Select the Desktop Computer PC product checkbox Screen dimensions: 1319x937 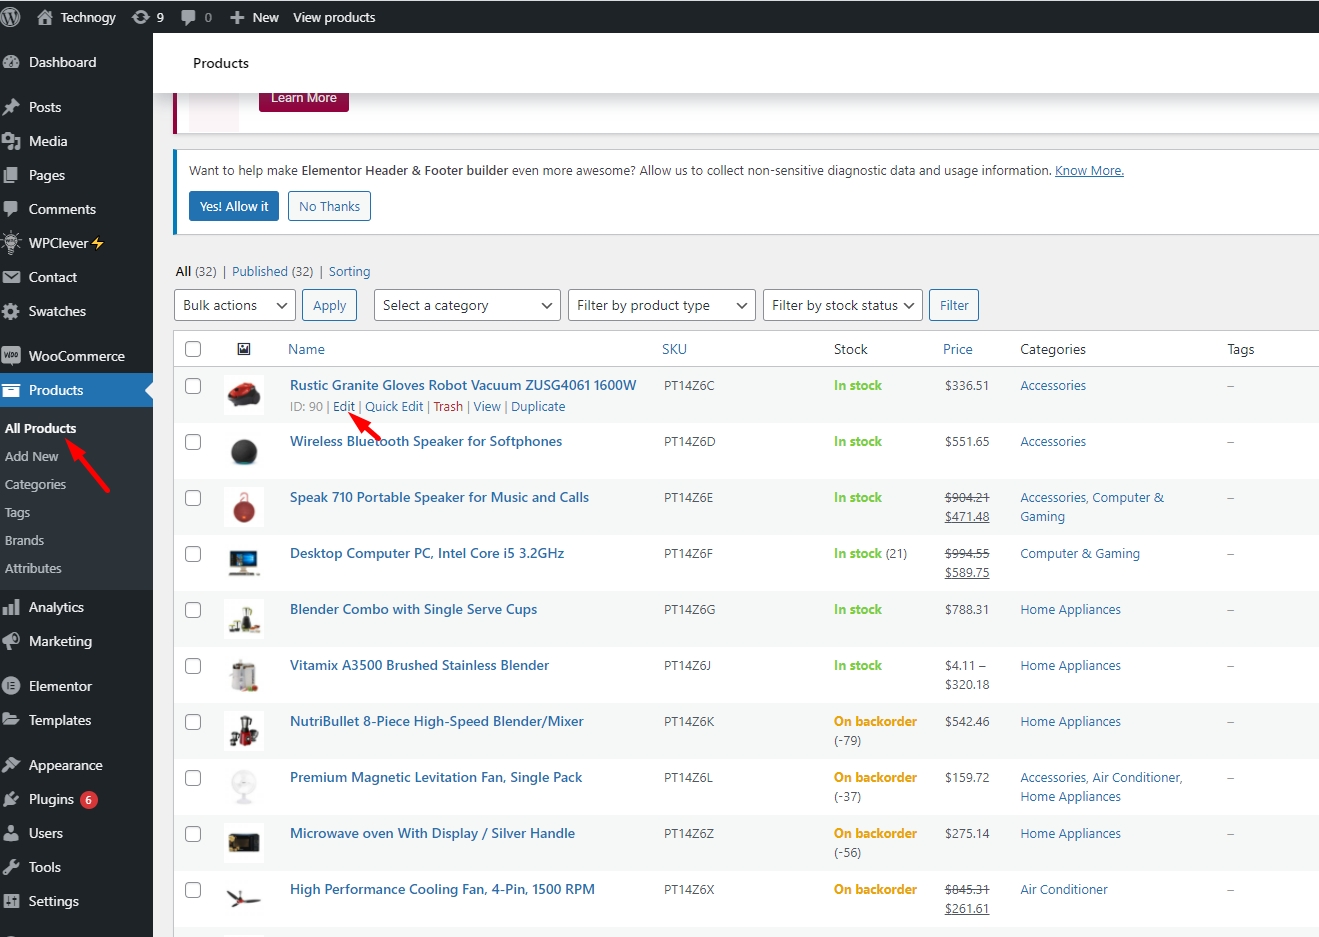(x=193, y=554)
